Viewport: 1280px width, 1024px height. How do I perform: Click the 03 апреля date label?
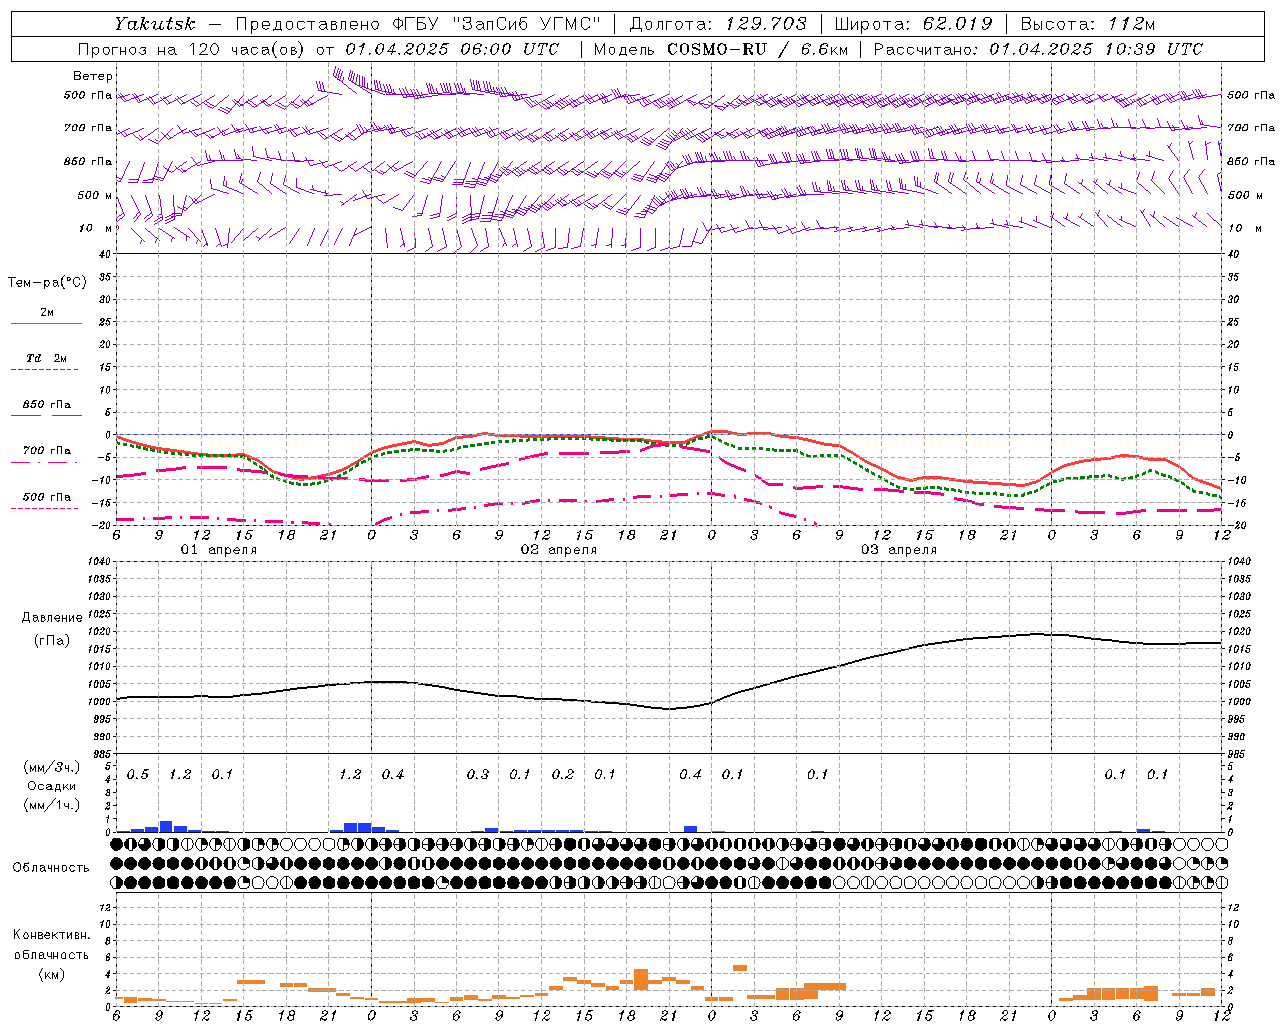click(x=898, y=550)
